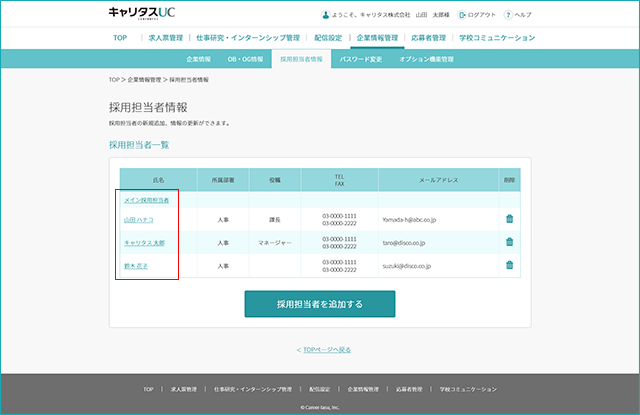Open help via question mark icon
This screenshot has height=415, width=640.
[508, 15]
